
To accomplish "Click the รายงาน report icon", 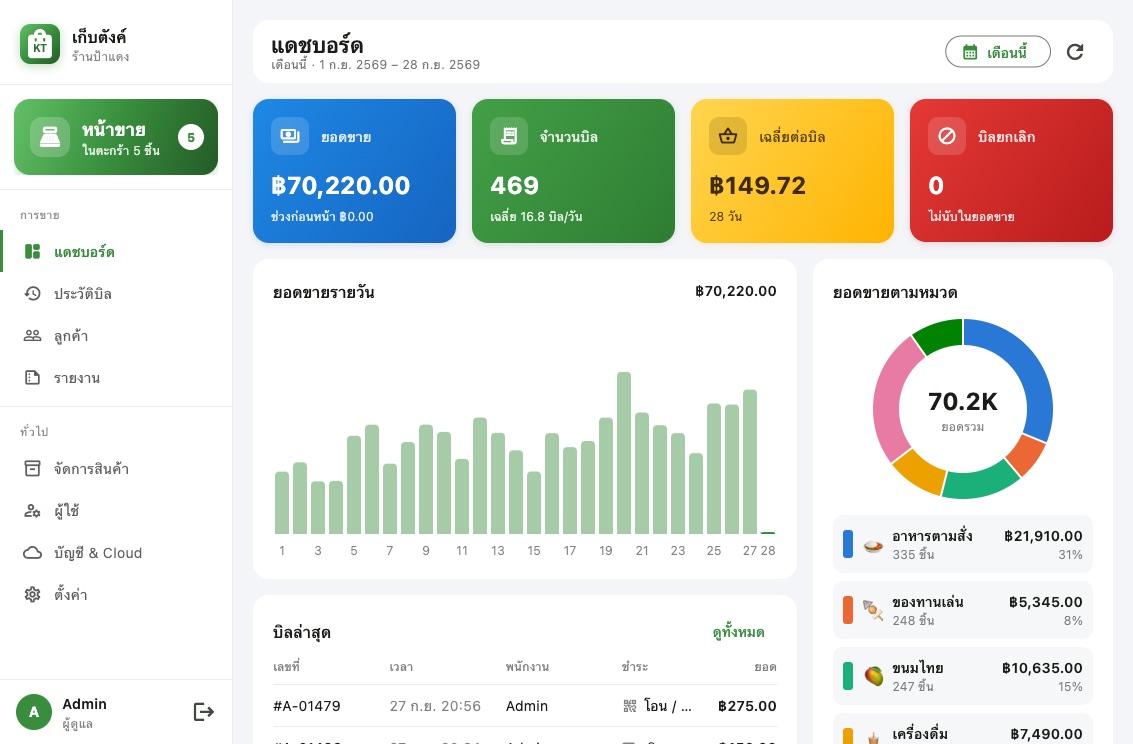I will pos(33,377).
